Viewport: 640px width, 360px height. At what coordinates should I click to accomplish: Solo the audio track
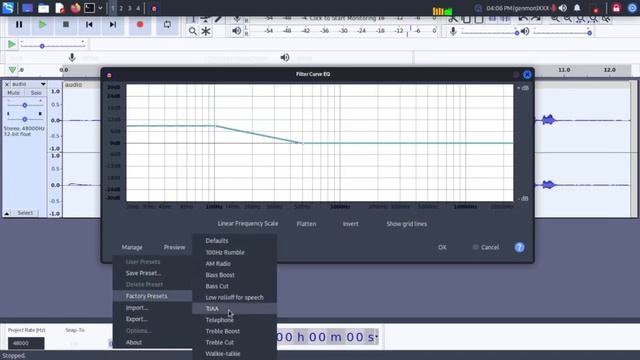pyautogui.click(x=36, y=93)
